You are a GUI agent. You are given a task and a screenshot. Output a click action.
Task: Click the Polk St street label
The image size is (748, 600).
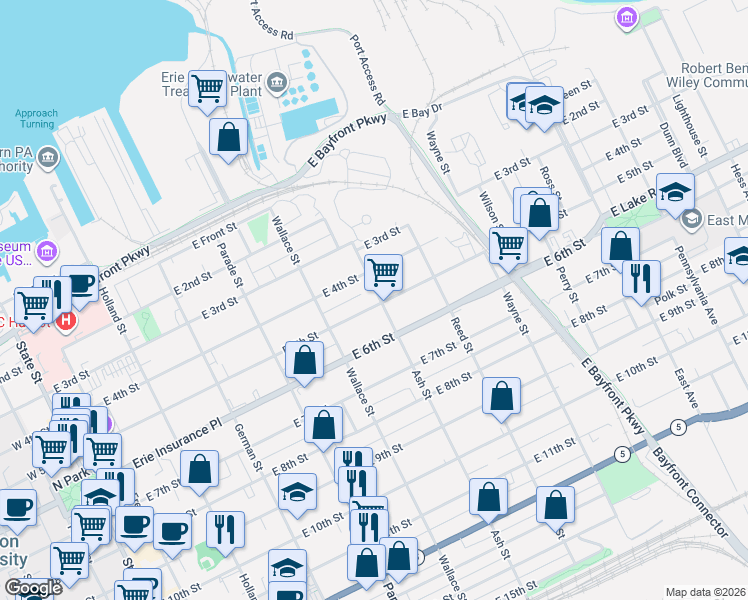tap(671, 294)
